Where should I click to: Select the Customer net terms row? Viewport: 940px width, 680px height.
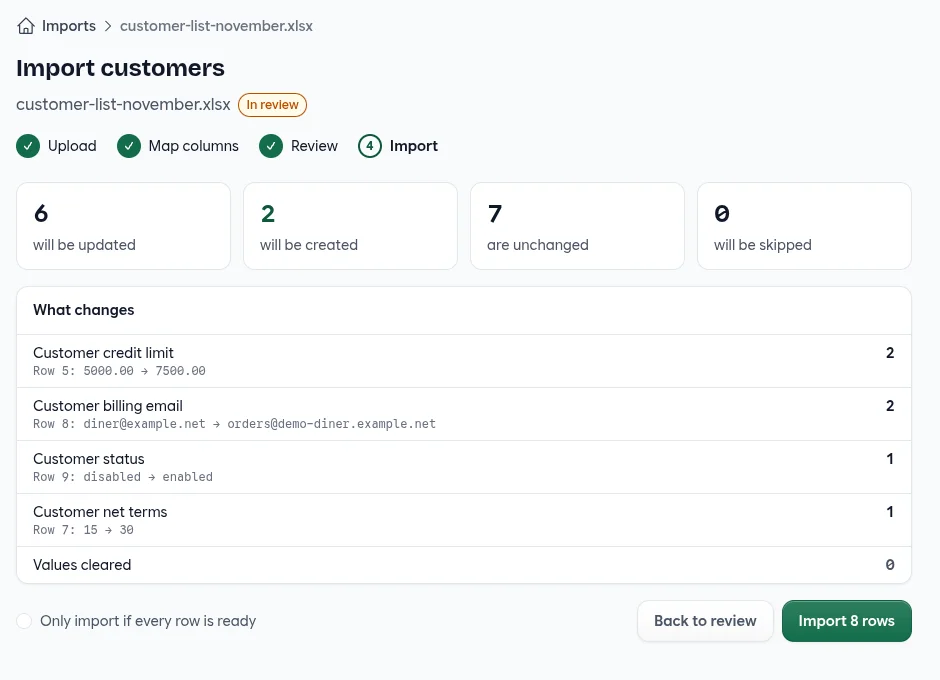pyautogui.click(x=464, y=520)
